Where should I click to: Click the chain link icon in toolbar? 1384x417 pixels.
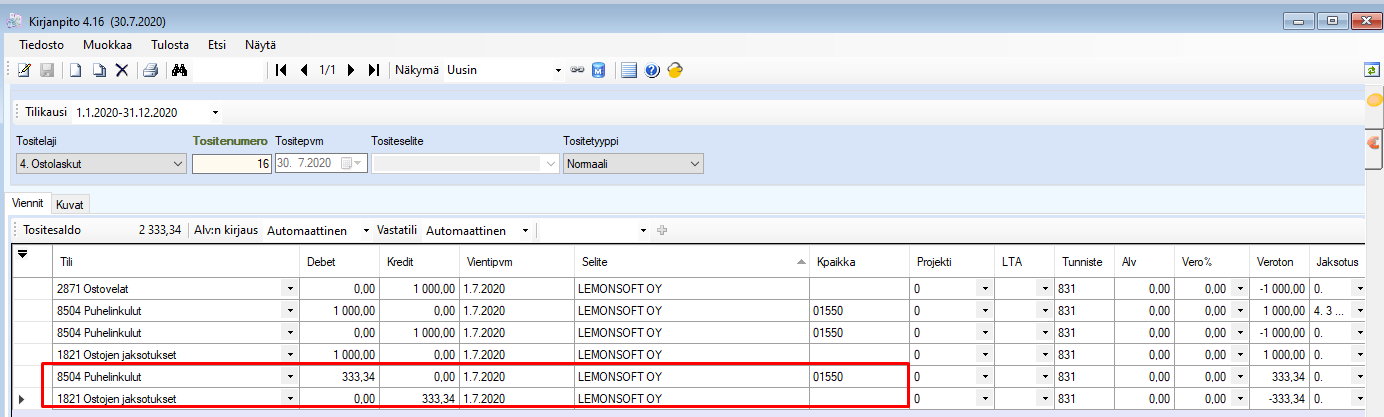[577, 70]
